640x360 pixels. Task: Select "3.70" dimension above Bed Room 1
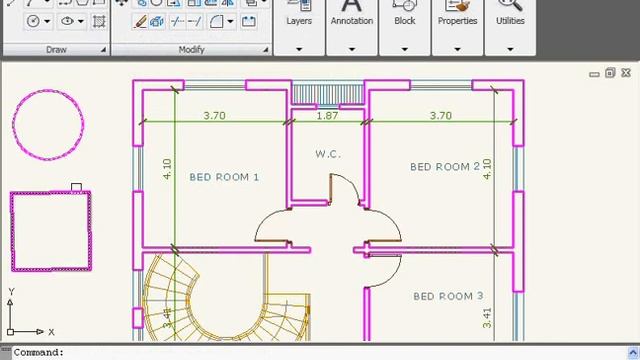click(x=214, y=116)
